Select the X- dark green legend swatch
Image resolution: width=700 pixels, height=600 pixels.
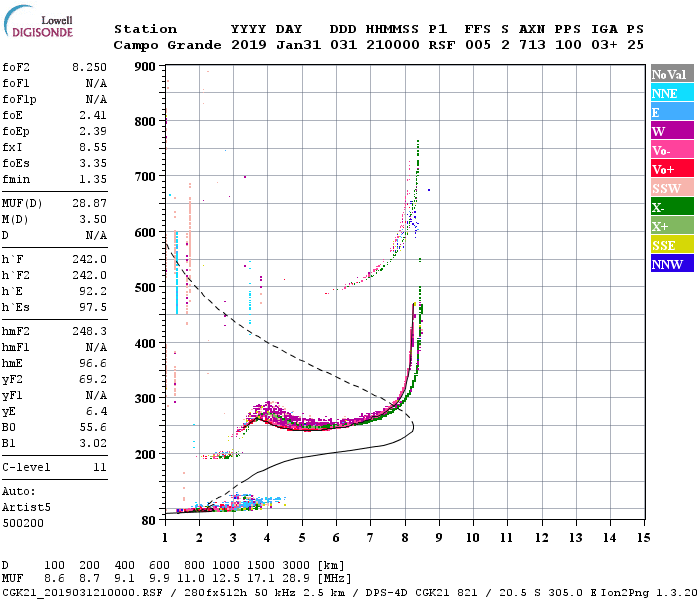pos(672,207)
